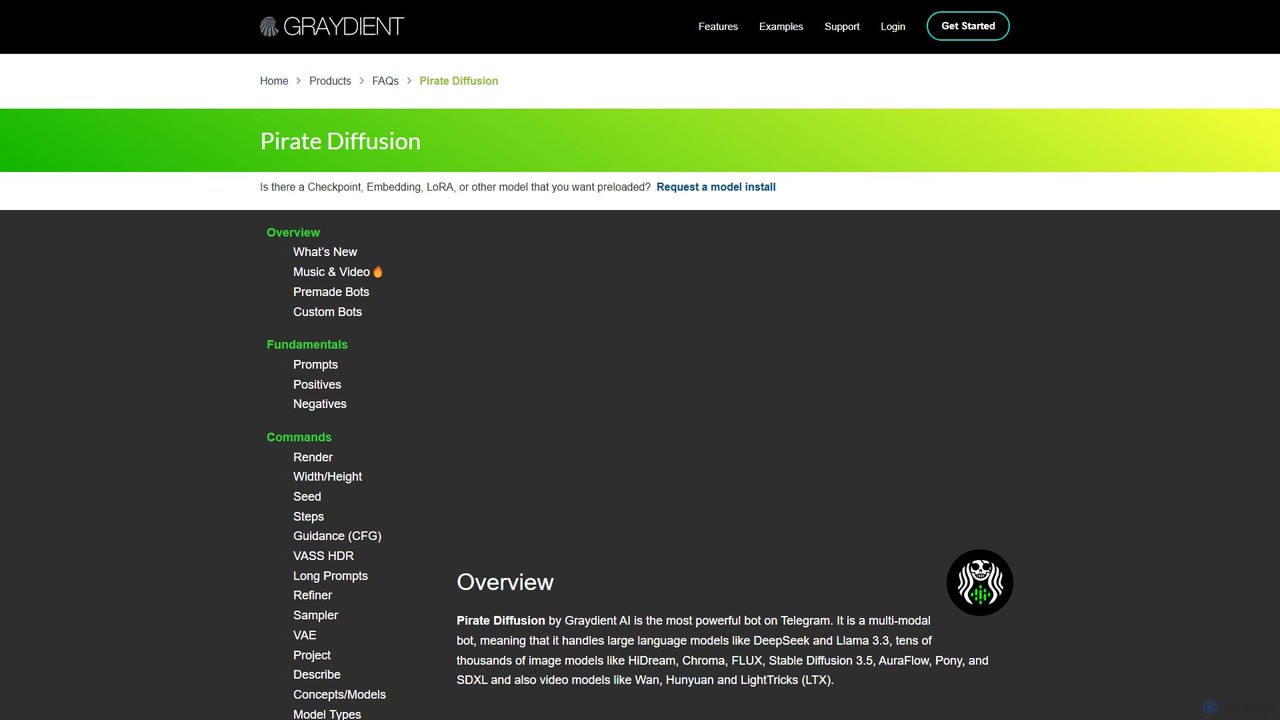Open Support in the top navigation
The height and width of the screenshot is (720, 1280).
point(842,27)
